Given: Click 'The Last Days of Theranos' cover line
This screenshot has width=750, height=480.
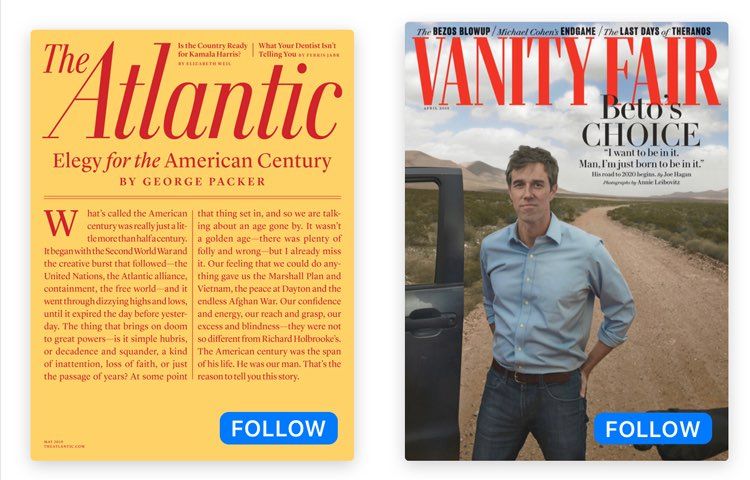Looking at the screenshot, I should point(657,32).
